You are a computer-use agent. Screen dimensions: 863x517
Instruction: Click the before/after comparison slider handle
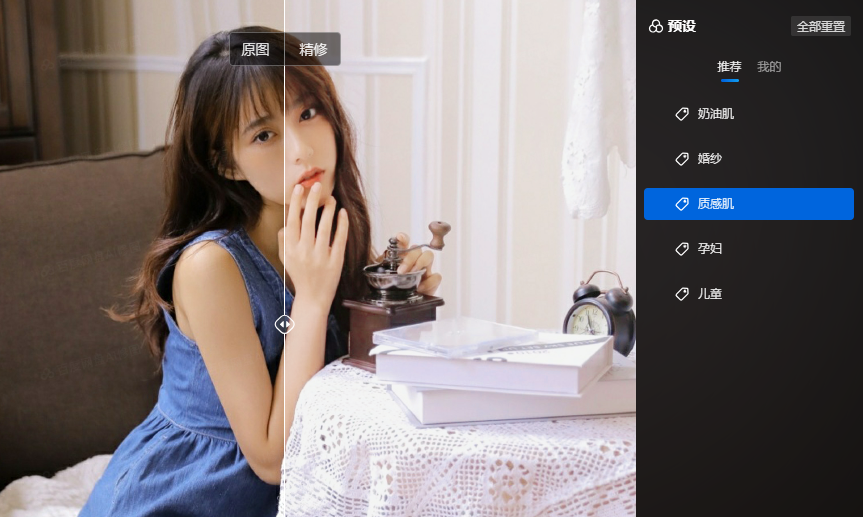tap(285, 324)
